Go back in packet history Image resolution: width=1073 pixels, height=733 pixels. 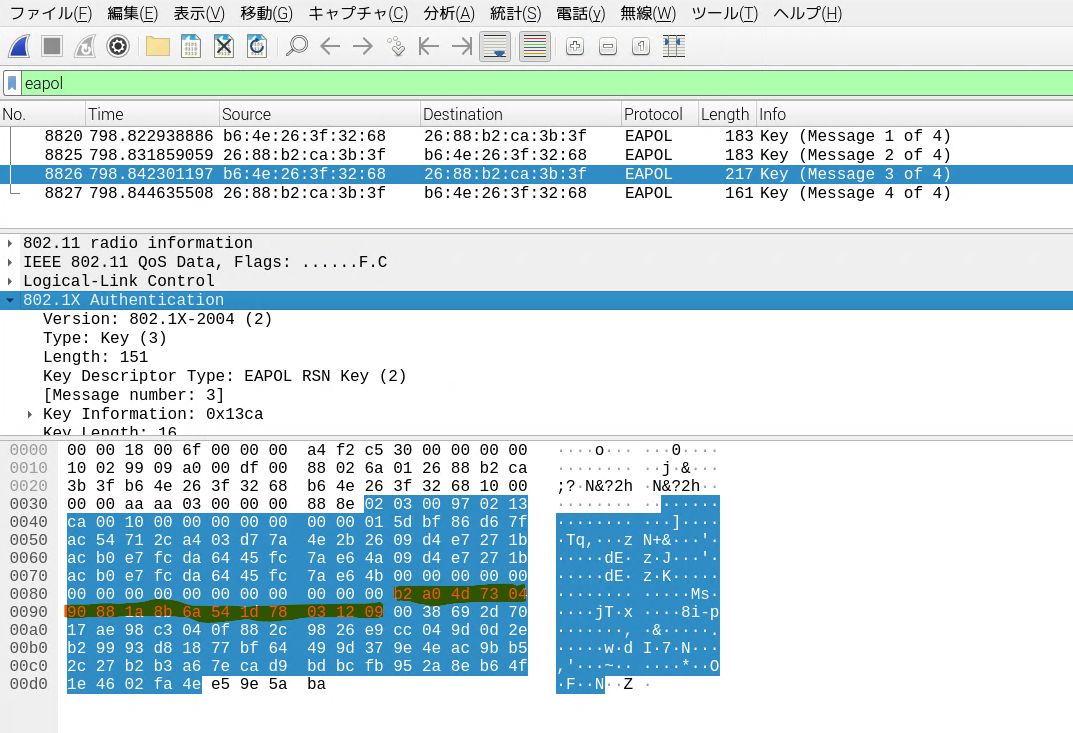[330, 47]
